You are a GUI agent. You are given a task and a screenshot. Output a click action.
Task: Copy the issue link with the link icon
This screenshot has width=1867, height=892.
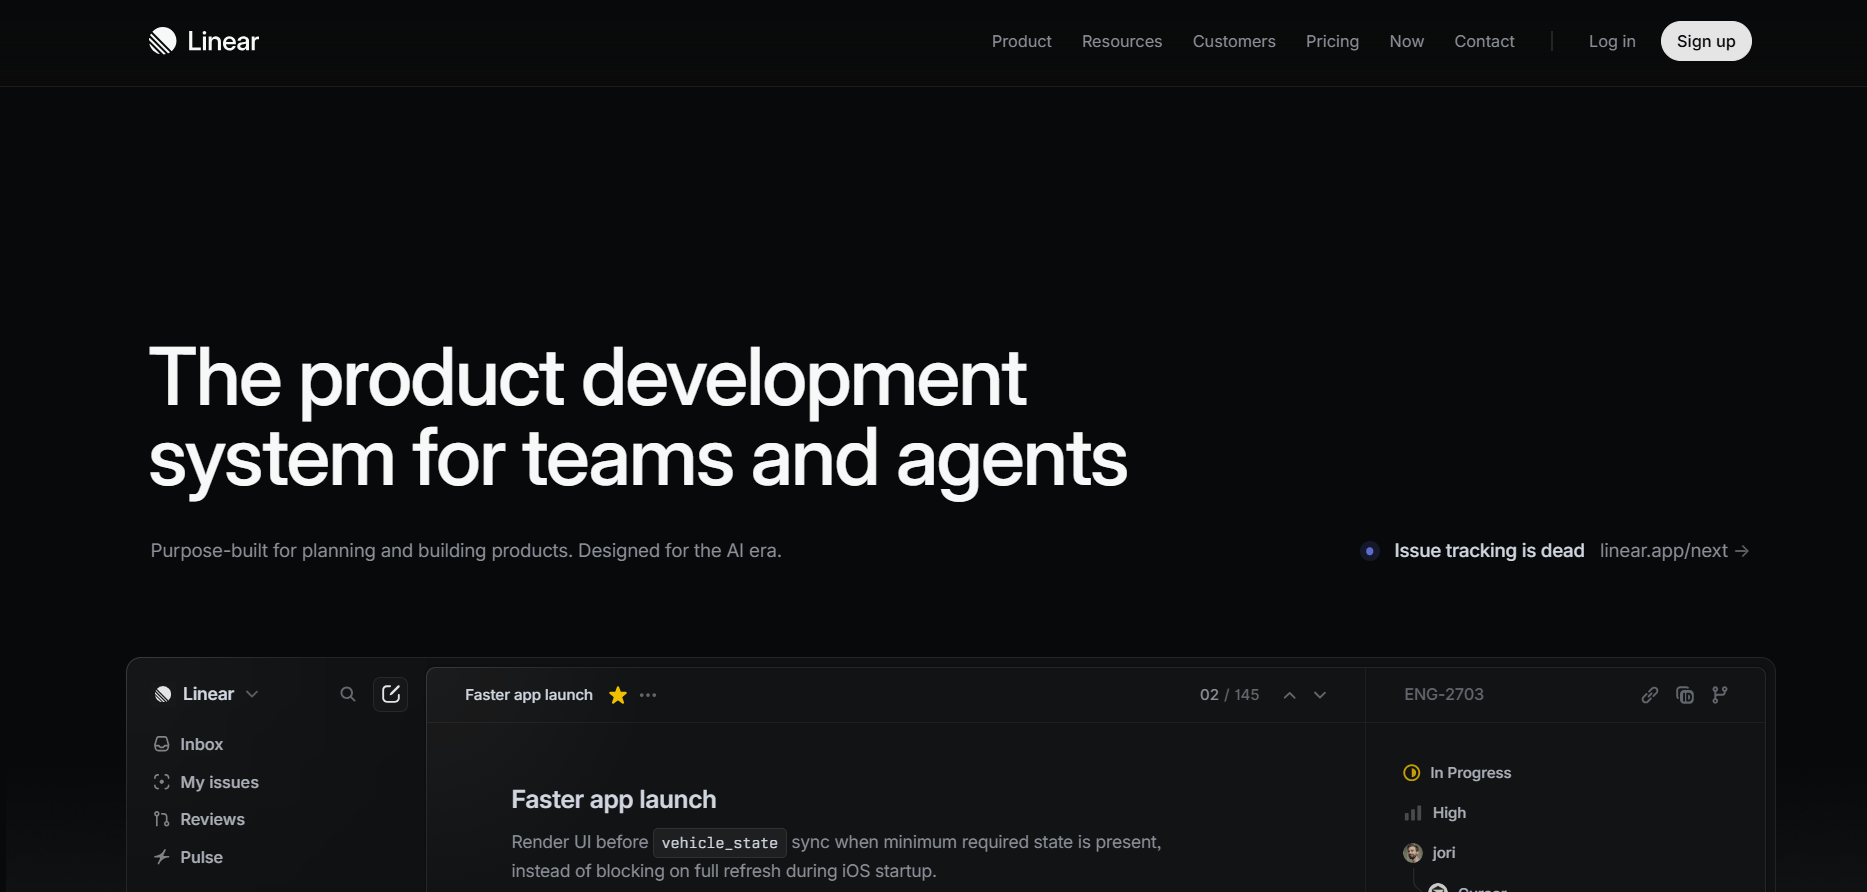coord(1650,695)
